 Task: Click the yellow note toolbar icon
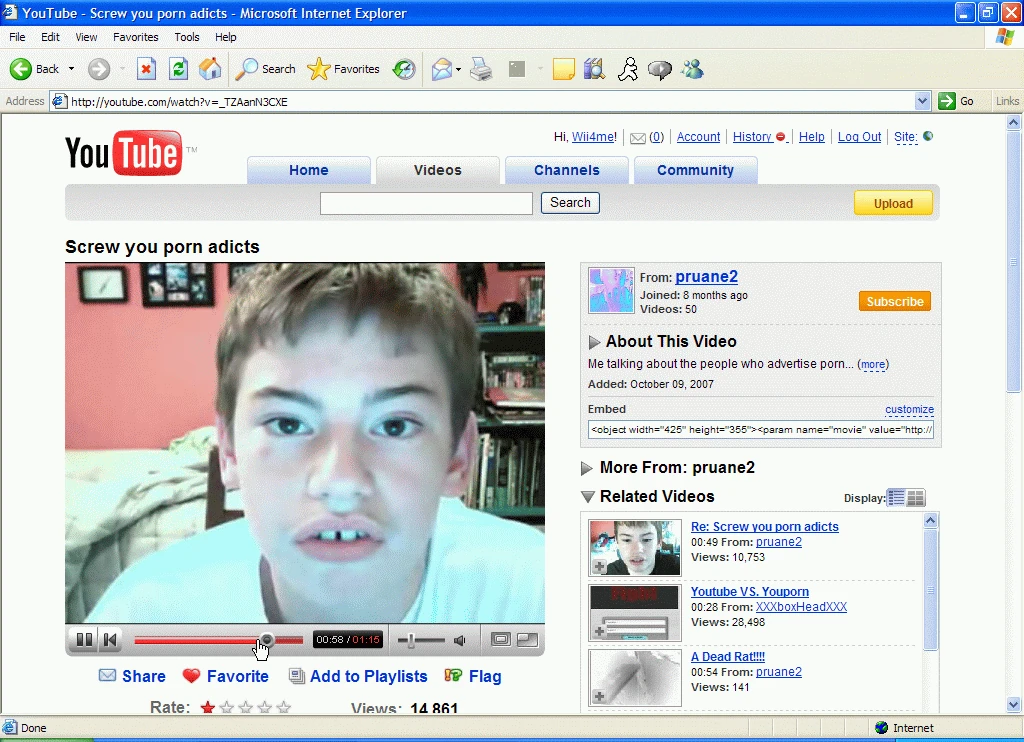(x=563, y=69)
